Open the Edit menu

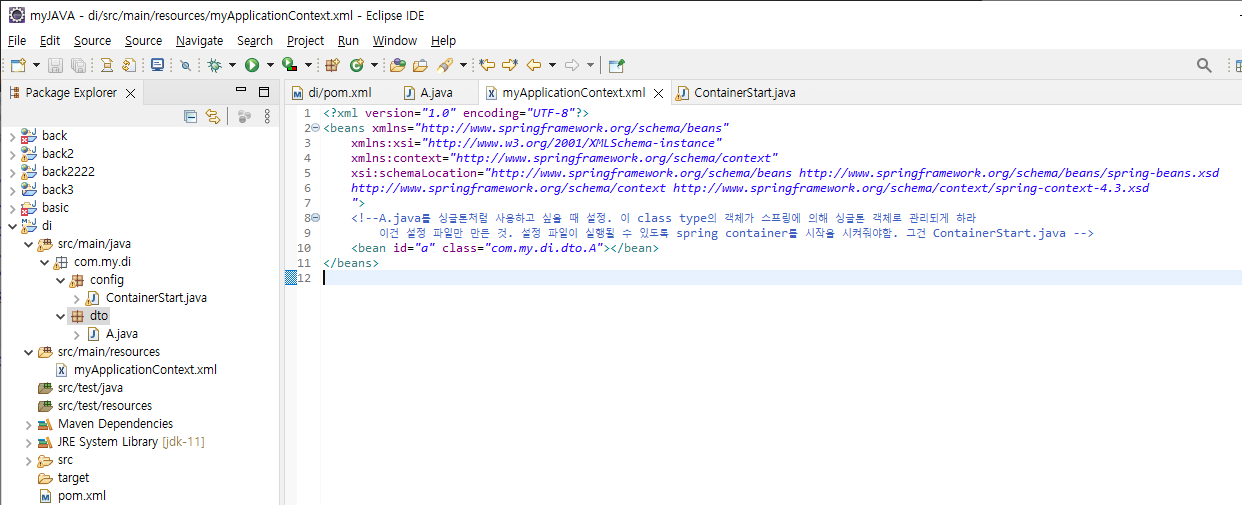50,40
